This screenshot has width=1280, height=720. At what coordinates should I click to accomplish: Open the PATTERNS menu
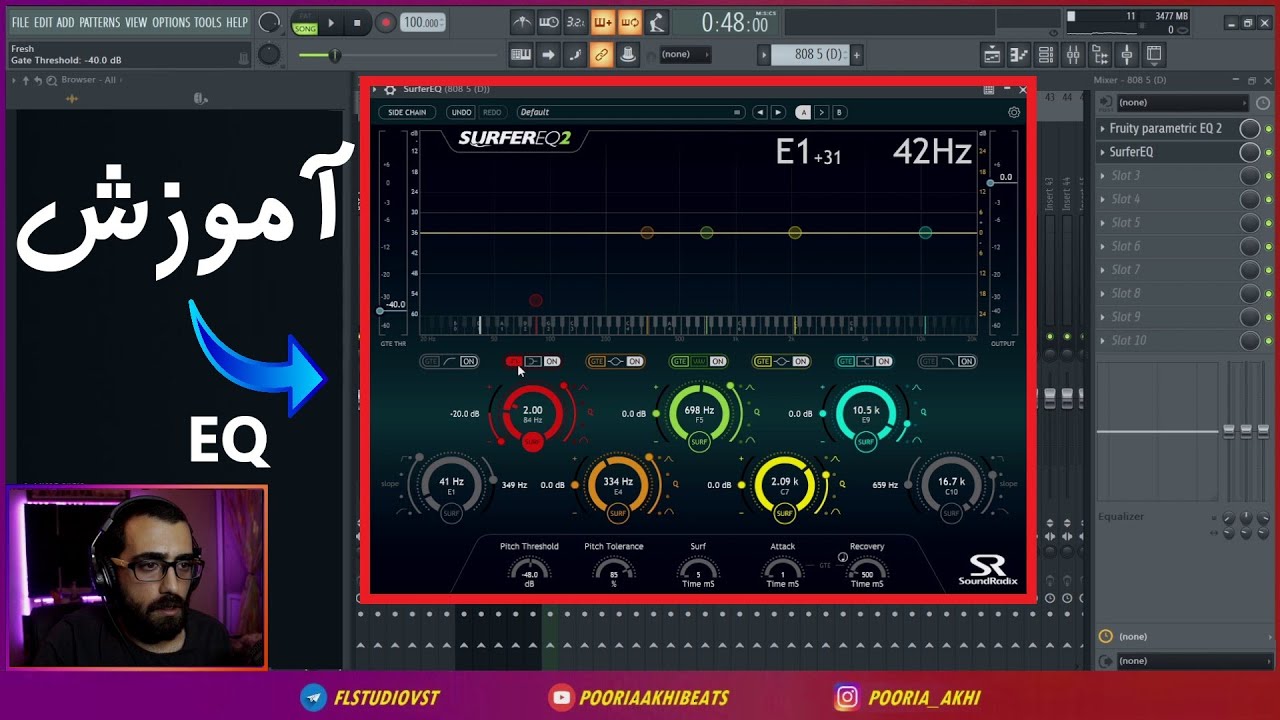tap(100, 22)
